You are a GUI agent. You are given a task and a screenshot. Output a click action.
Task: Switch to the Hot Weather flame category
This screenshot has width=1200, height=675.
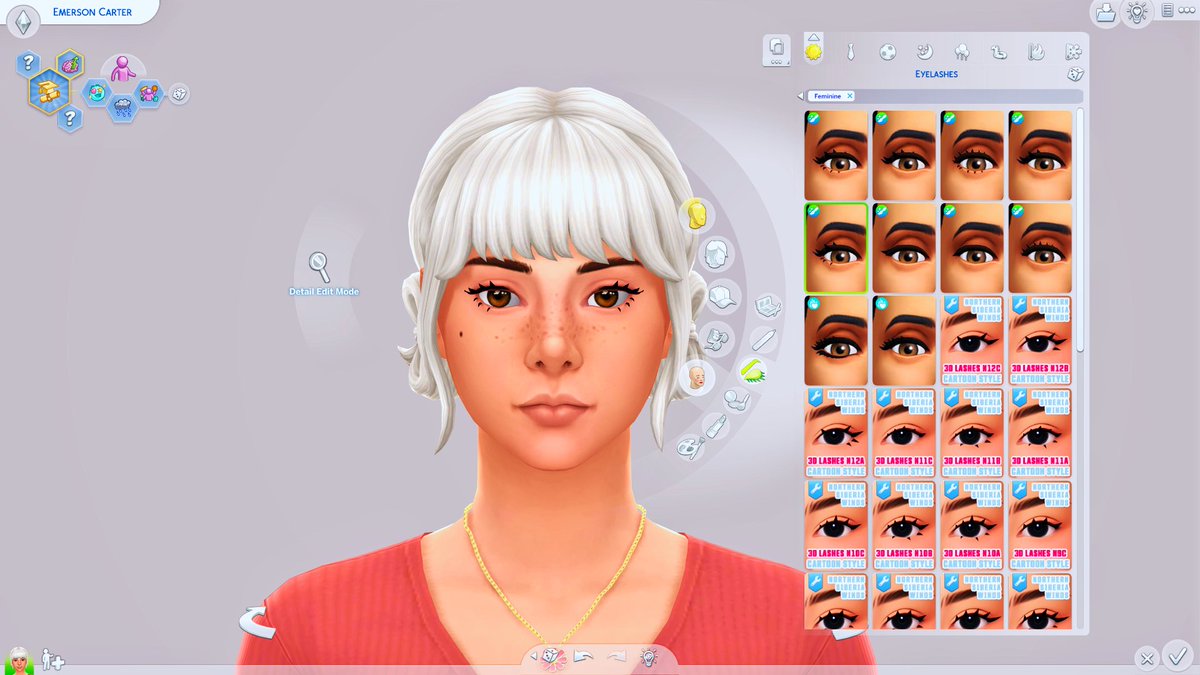coord(1036,52)
